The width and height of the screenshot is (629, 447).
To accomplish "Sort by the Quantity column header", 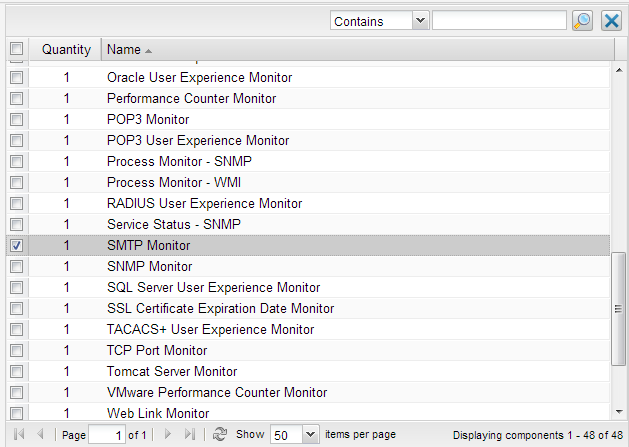I will 66,49.
